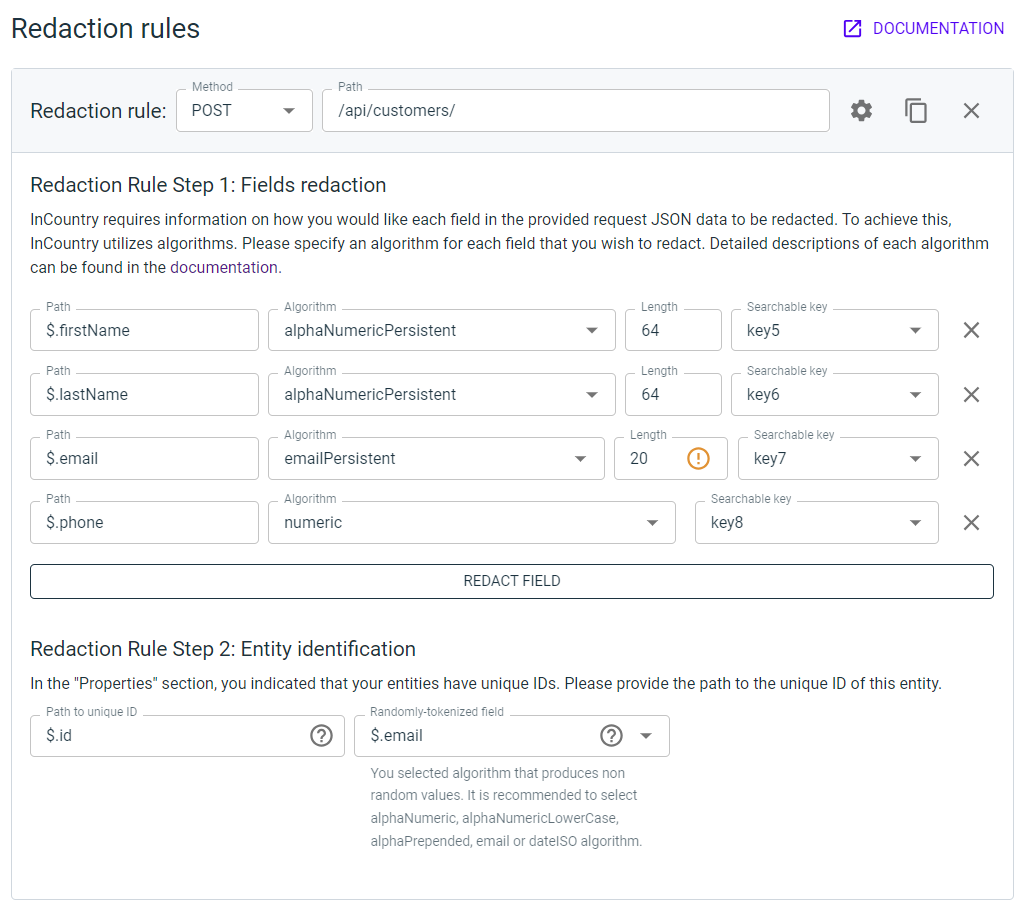Image resolution: width=1028 pixels, height=909 pixels.
Task: Follow the inline documentation link
Action: tap(224, 267)
